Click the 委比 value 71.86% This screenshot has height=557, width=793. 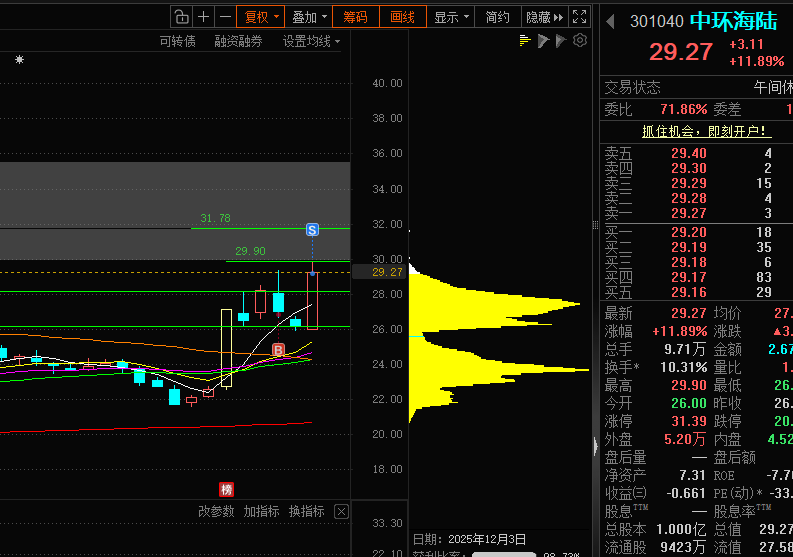tap(684, 109)
